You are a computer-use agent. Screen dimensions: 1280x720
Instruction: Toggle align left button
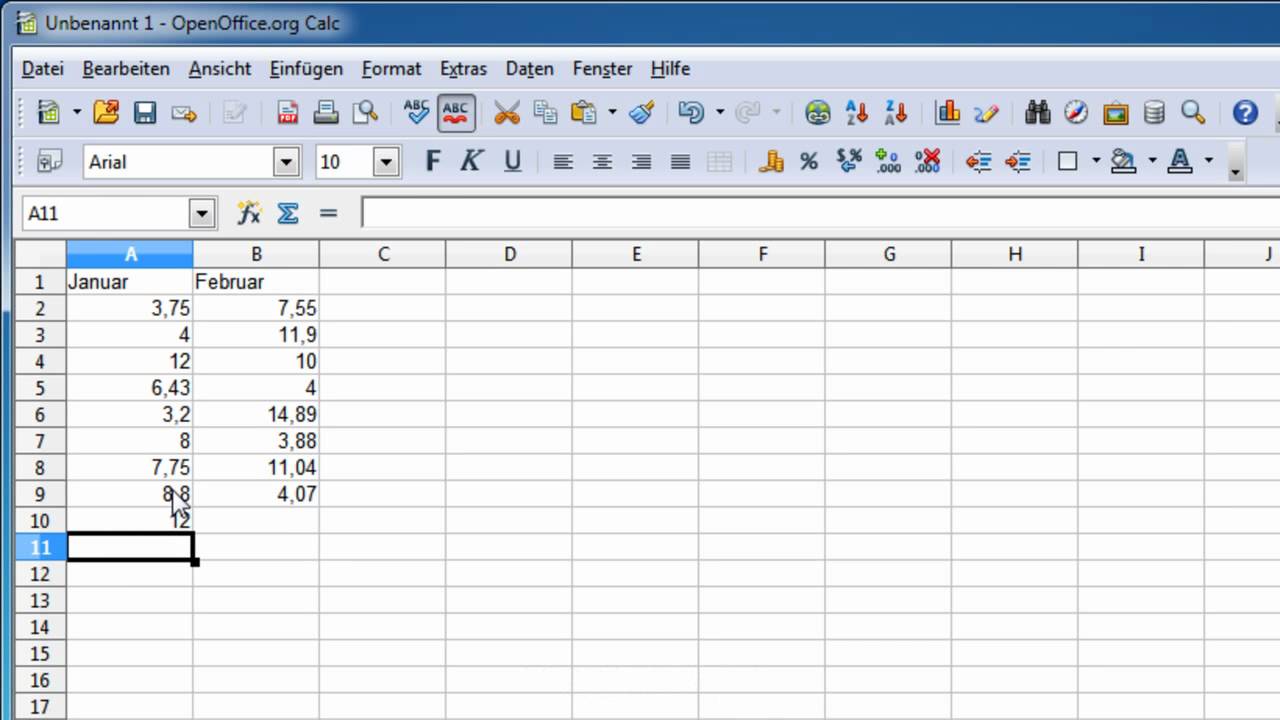pos(563,161)
